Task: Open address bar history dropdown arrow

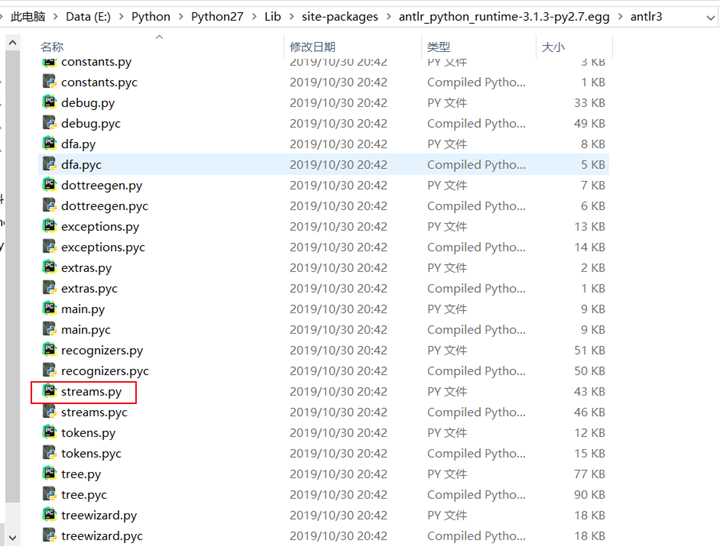Action: (710, 17)
